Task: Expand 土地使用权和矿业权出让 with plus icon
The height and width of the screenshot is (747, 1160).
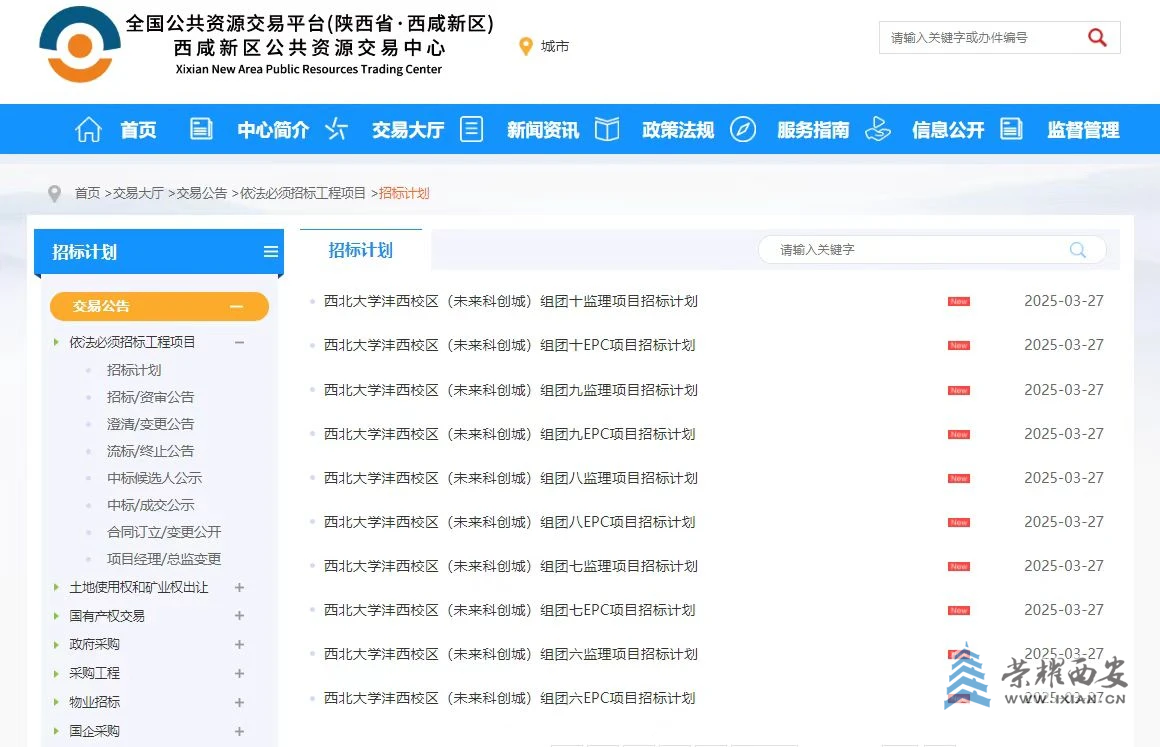Action: [x=240, y=587]
